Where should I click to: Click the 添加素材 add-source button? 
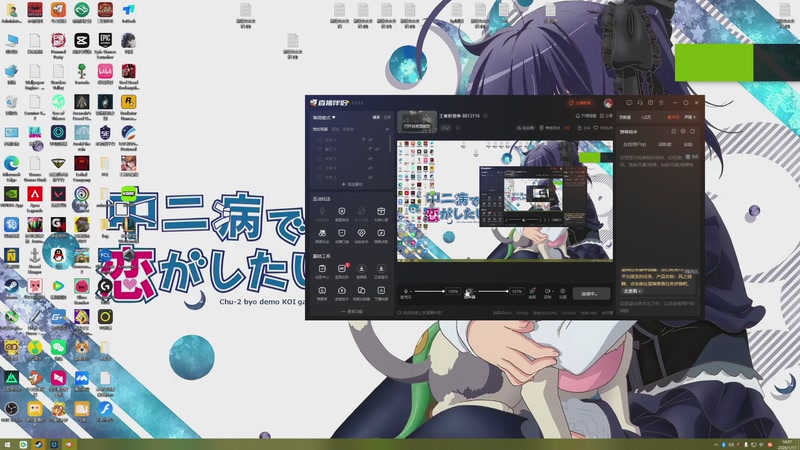point(353,184)
